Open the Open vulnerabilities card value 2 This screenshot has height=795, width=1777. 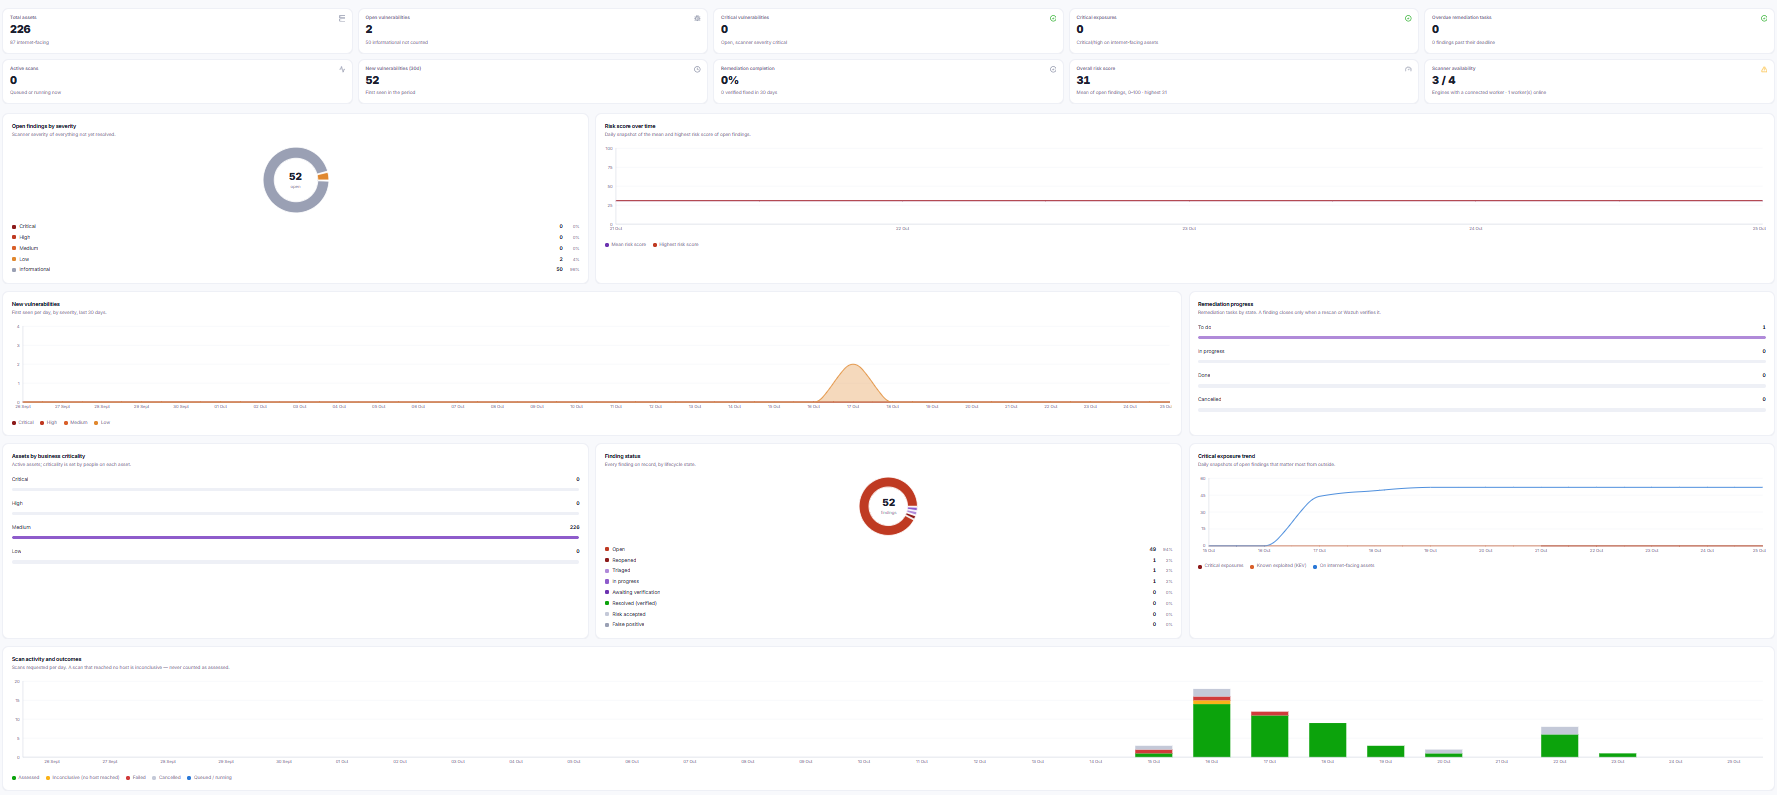tap(369, 29)
